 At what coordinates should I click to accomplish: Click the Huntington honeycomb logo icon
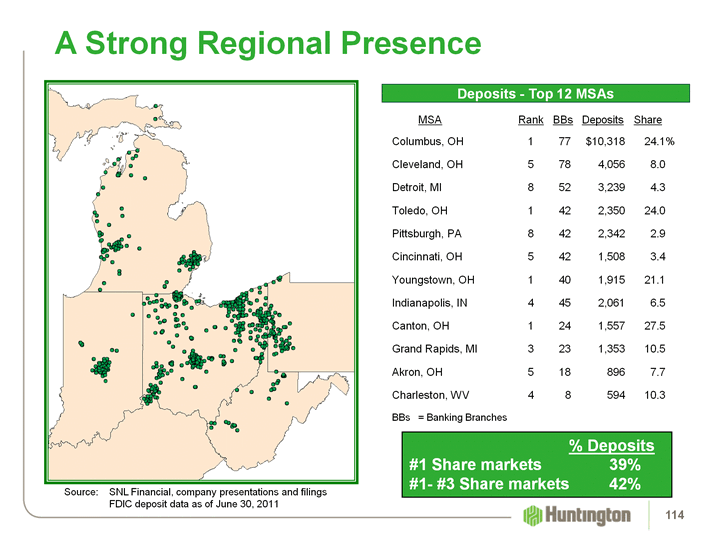coord(533,515)
